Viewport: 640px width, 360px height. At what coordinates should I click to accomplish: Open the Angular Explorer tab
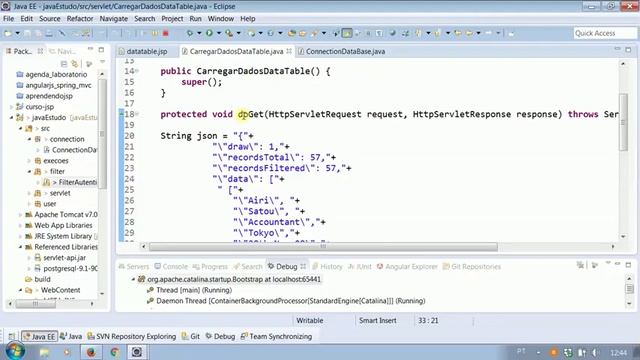(407, 267)
